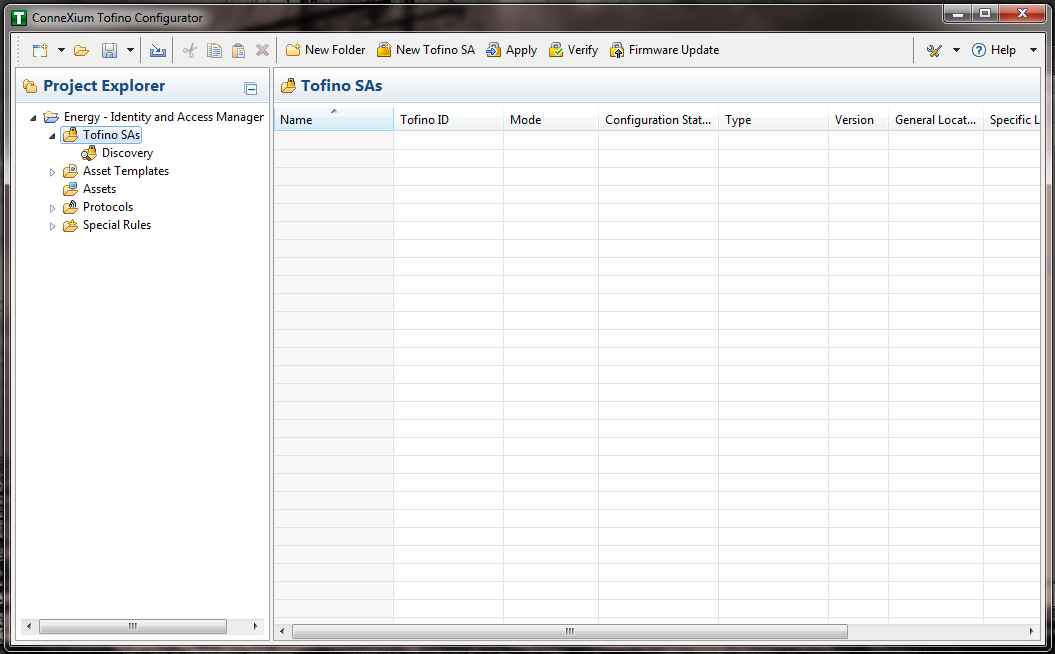
Task: Click table scroll left arrow
Action: coord(282,631)
